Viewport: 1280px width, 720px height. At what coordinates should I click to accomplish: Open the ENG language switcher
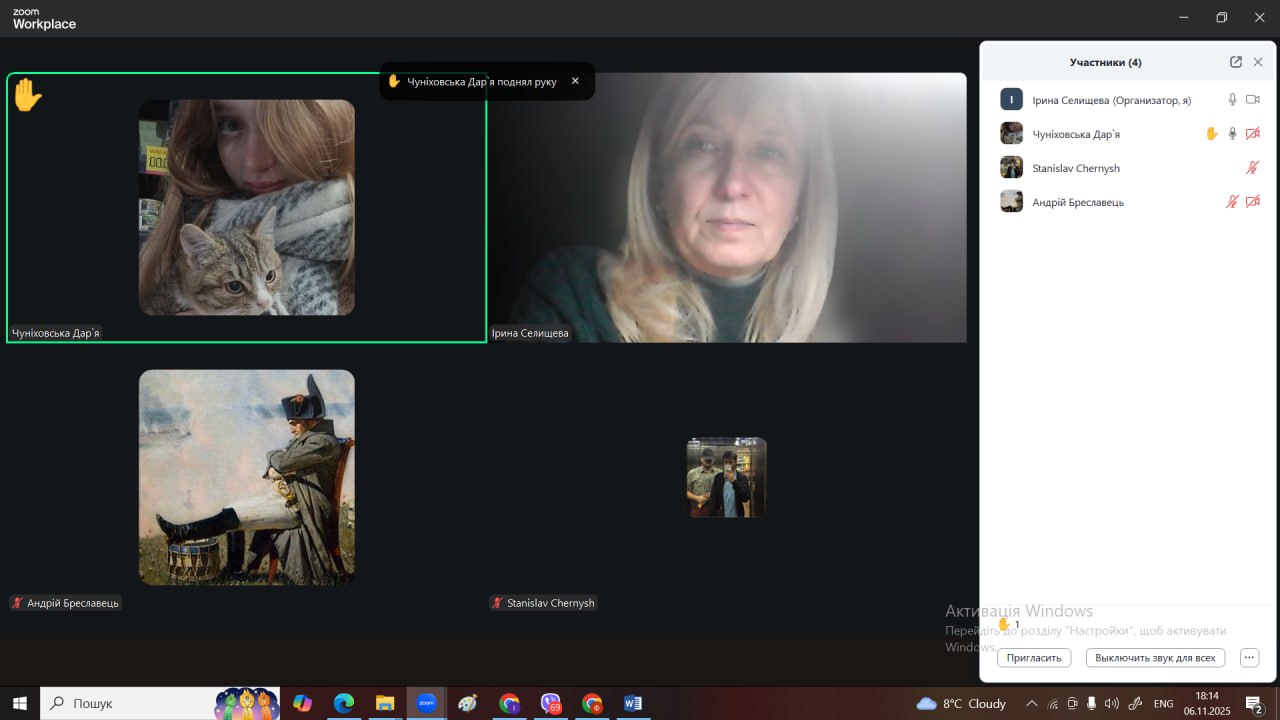coord(1163,703)
